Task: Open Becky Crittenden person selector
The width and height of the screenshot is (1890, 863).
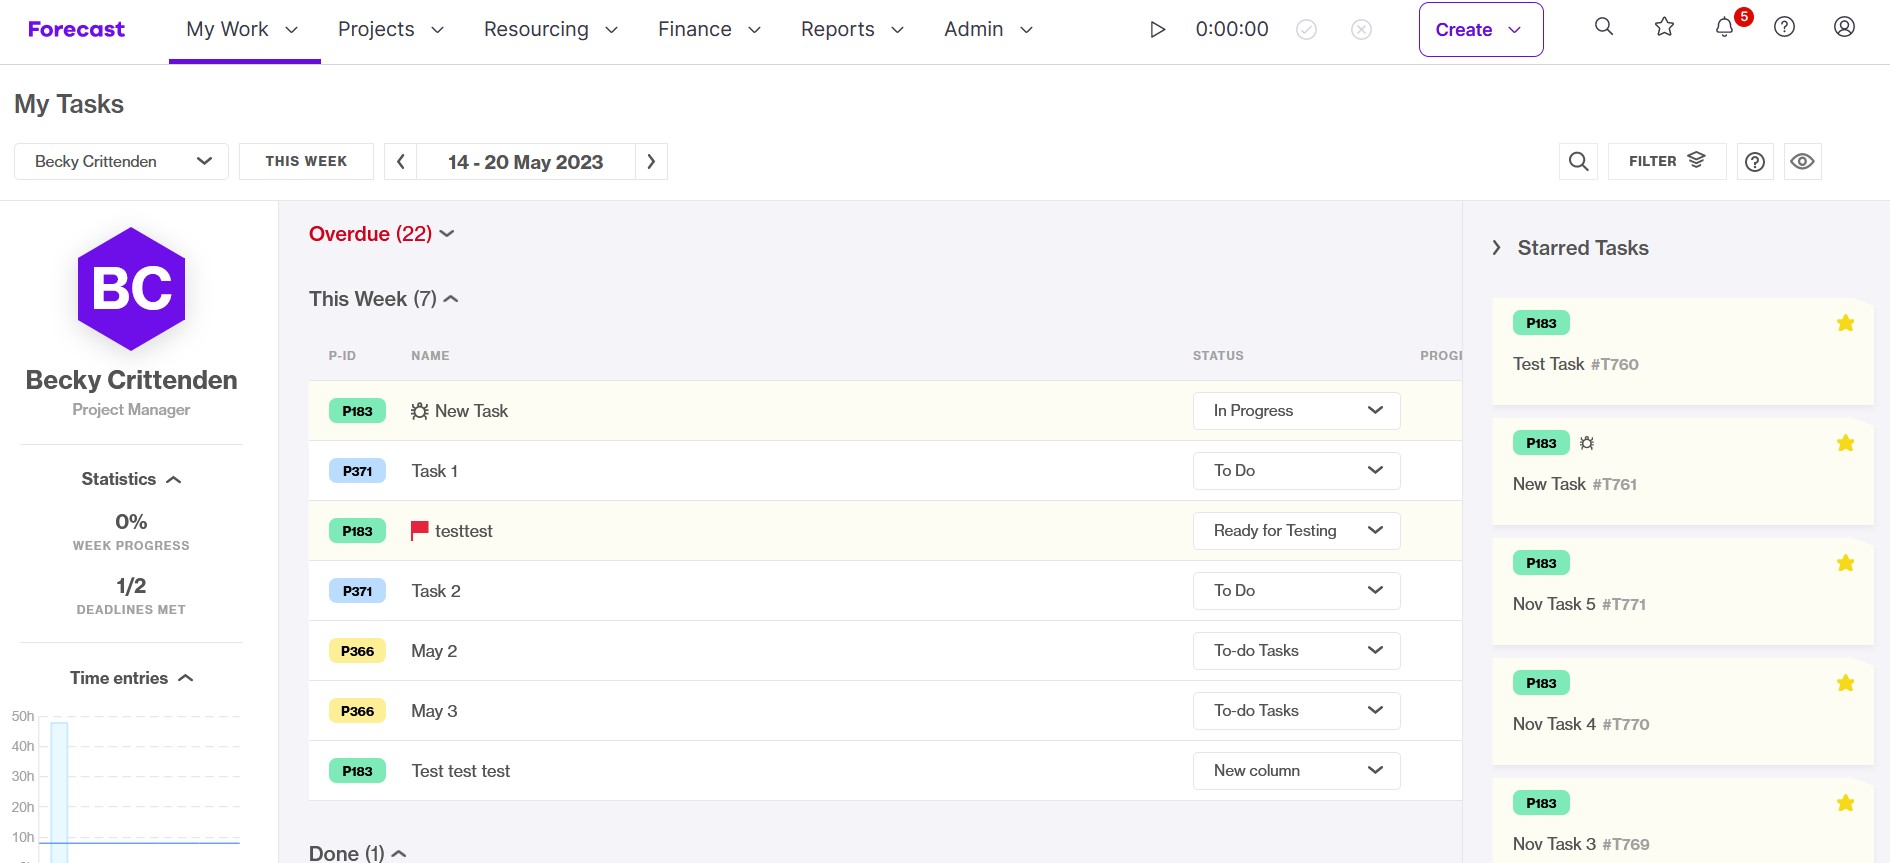Action: coord(121,161)
